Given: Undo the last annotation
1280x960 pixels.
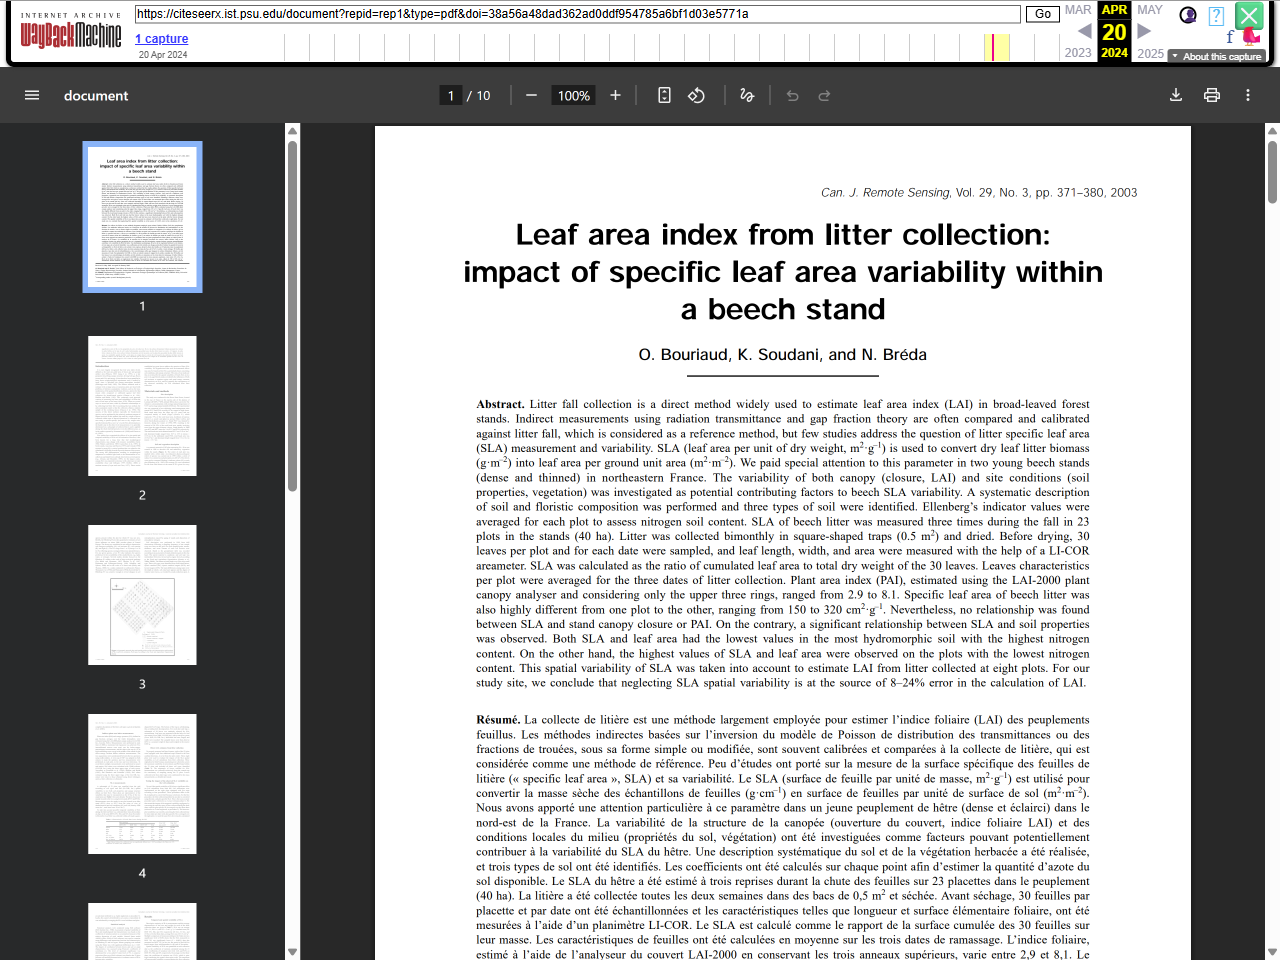Looking at the screenshot, I should (x=791, y=95).
